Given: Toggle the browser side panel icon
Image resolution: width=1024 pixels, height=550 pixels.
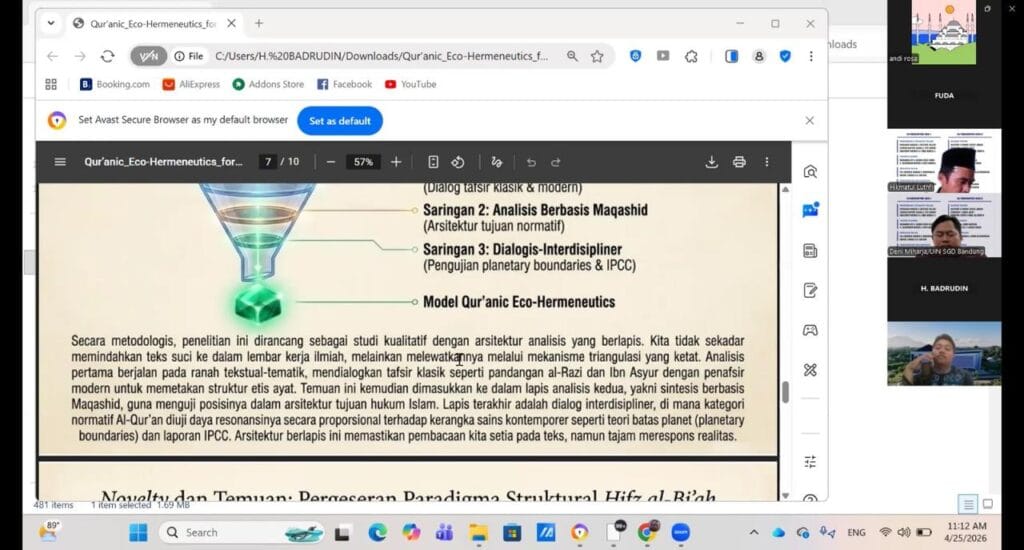Looking at the screenshot, I should pos(731,56).
